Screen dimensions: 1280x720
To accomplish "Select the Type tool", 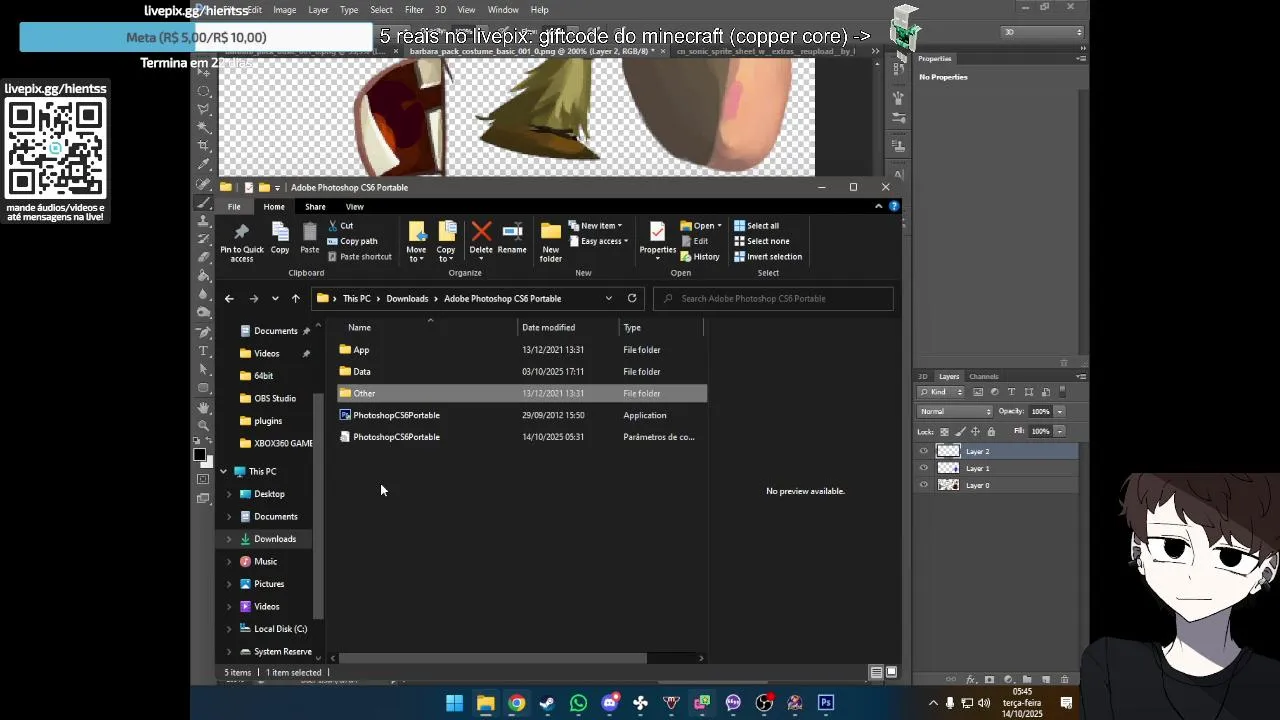I will pos(204,353).
